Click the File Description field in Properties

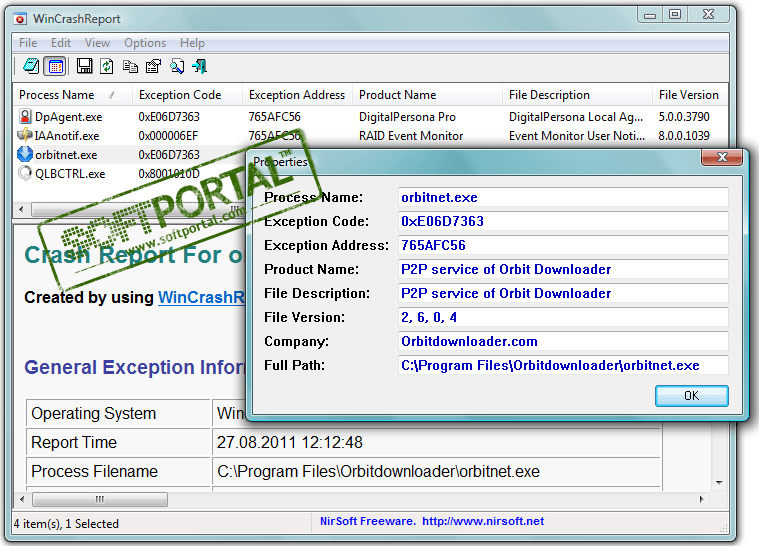point(563,293)
